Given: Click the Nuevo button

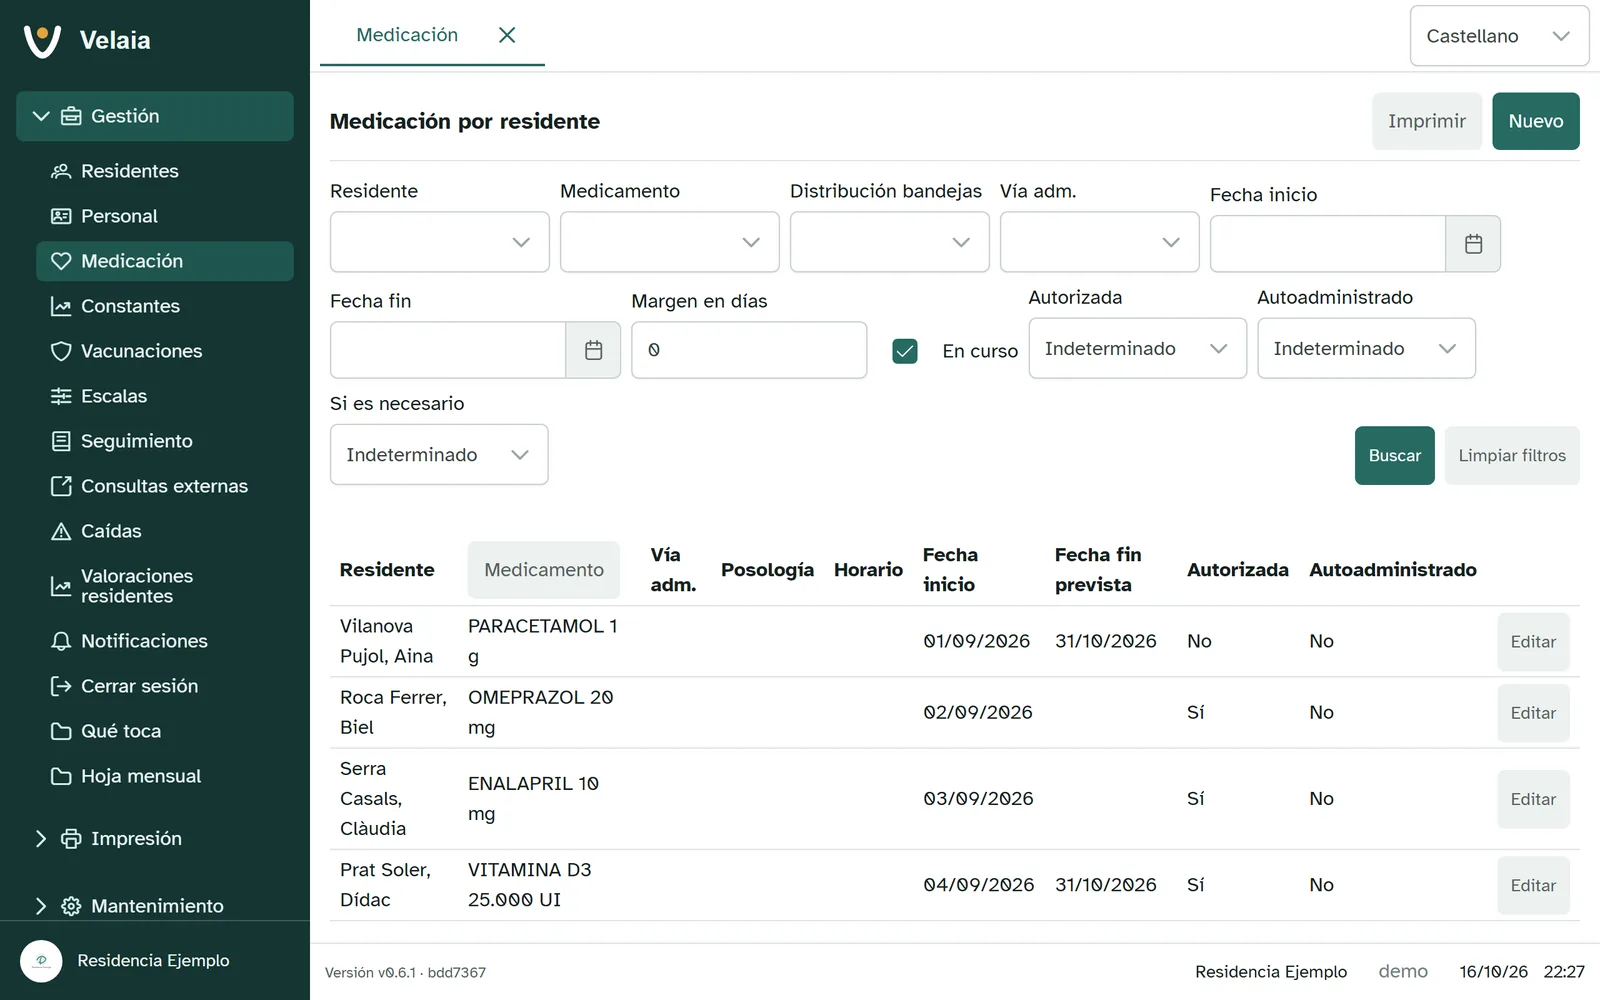Looking at the screenshot, I should pos(1536,121).
